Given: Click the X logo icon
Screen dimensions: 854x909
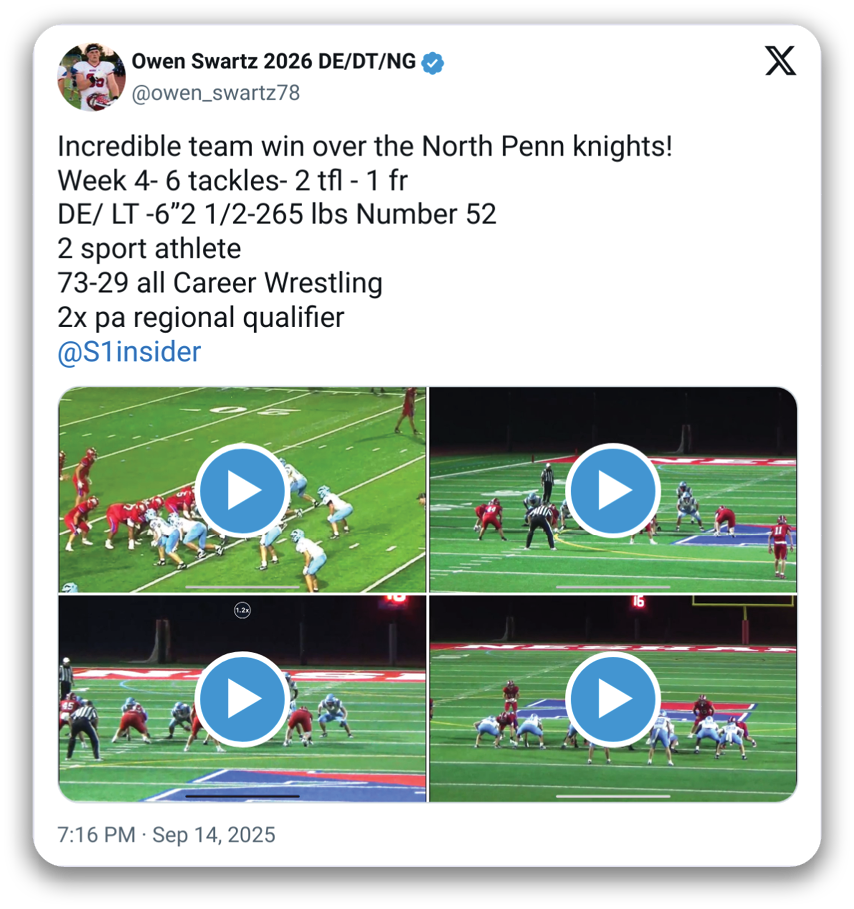Looking at the screenshot, I should pyautogui.click(x=780, y=61).
